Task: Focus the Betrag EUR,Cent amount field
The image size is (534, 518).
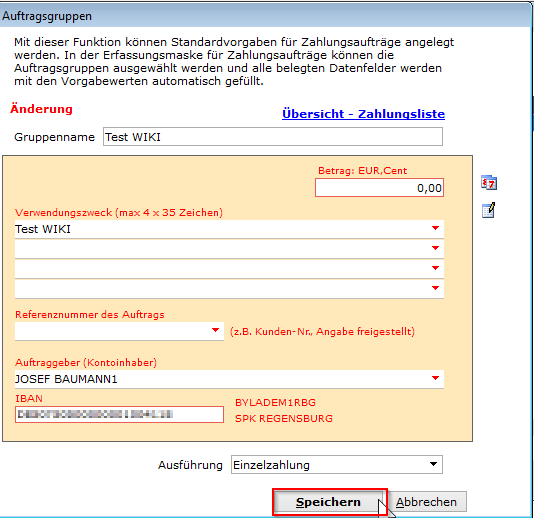Action: coord(379,188)
